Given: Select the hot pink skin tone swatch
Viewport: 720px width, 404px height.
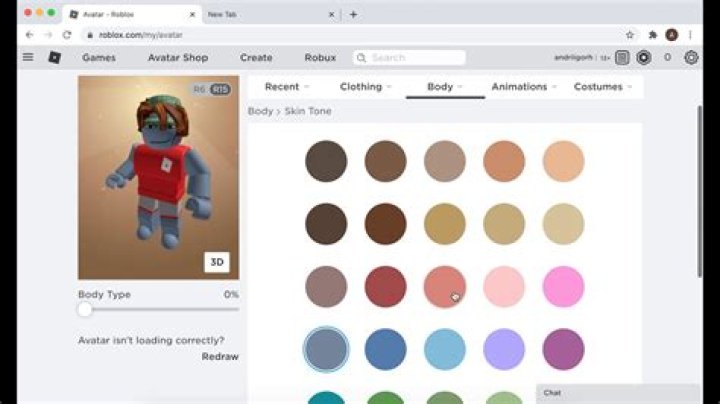Looking at the screenshot, I should pos(563,287).
